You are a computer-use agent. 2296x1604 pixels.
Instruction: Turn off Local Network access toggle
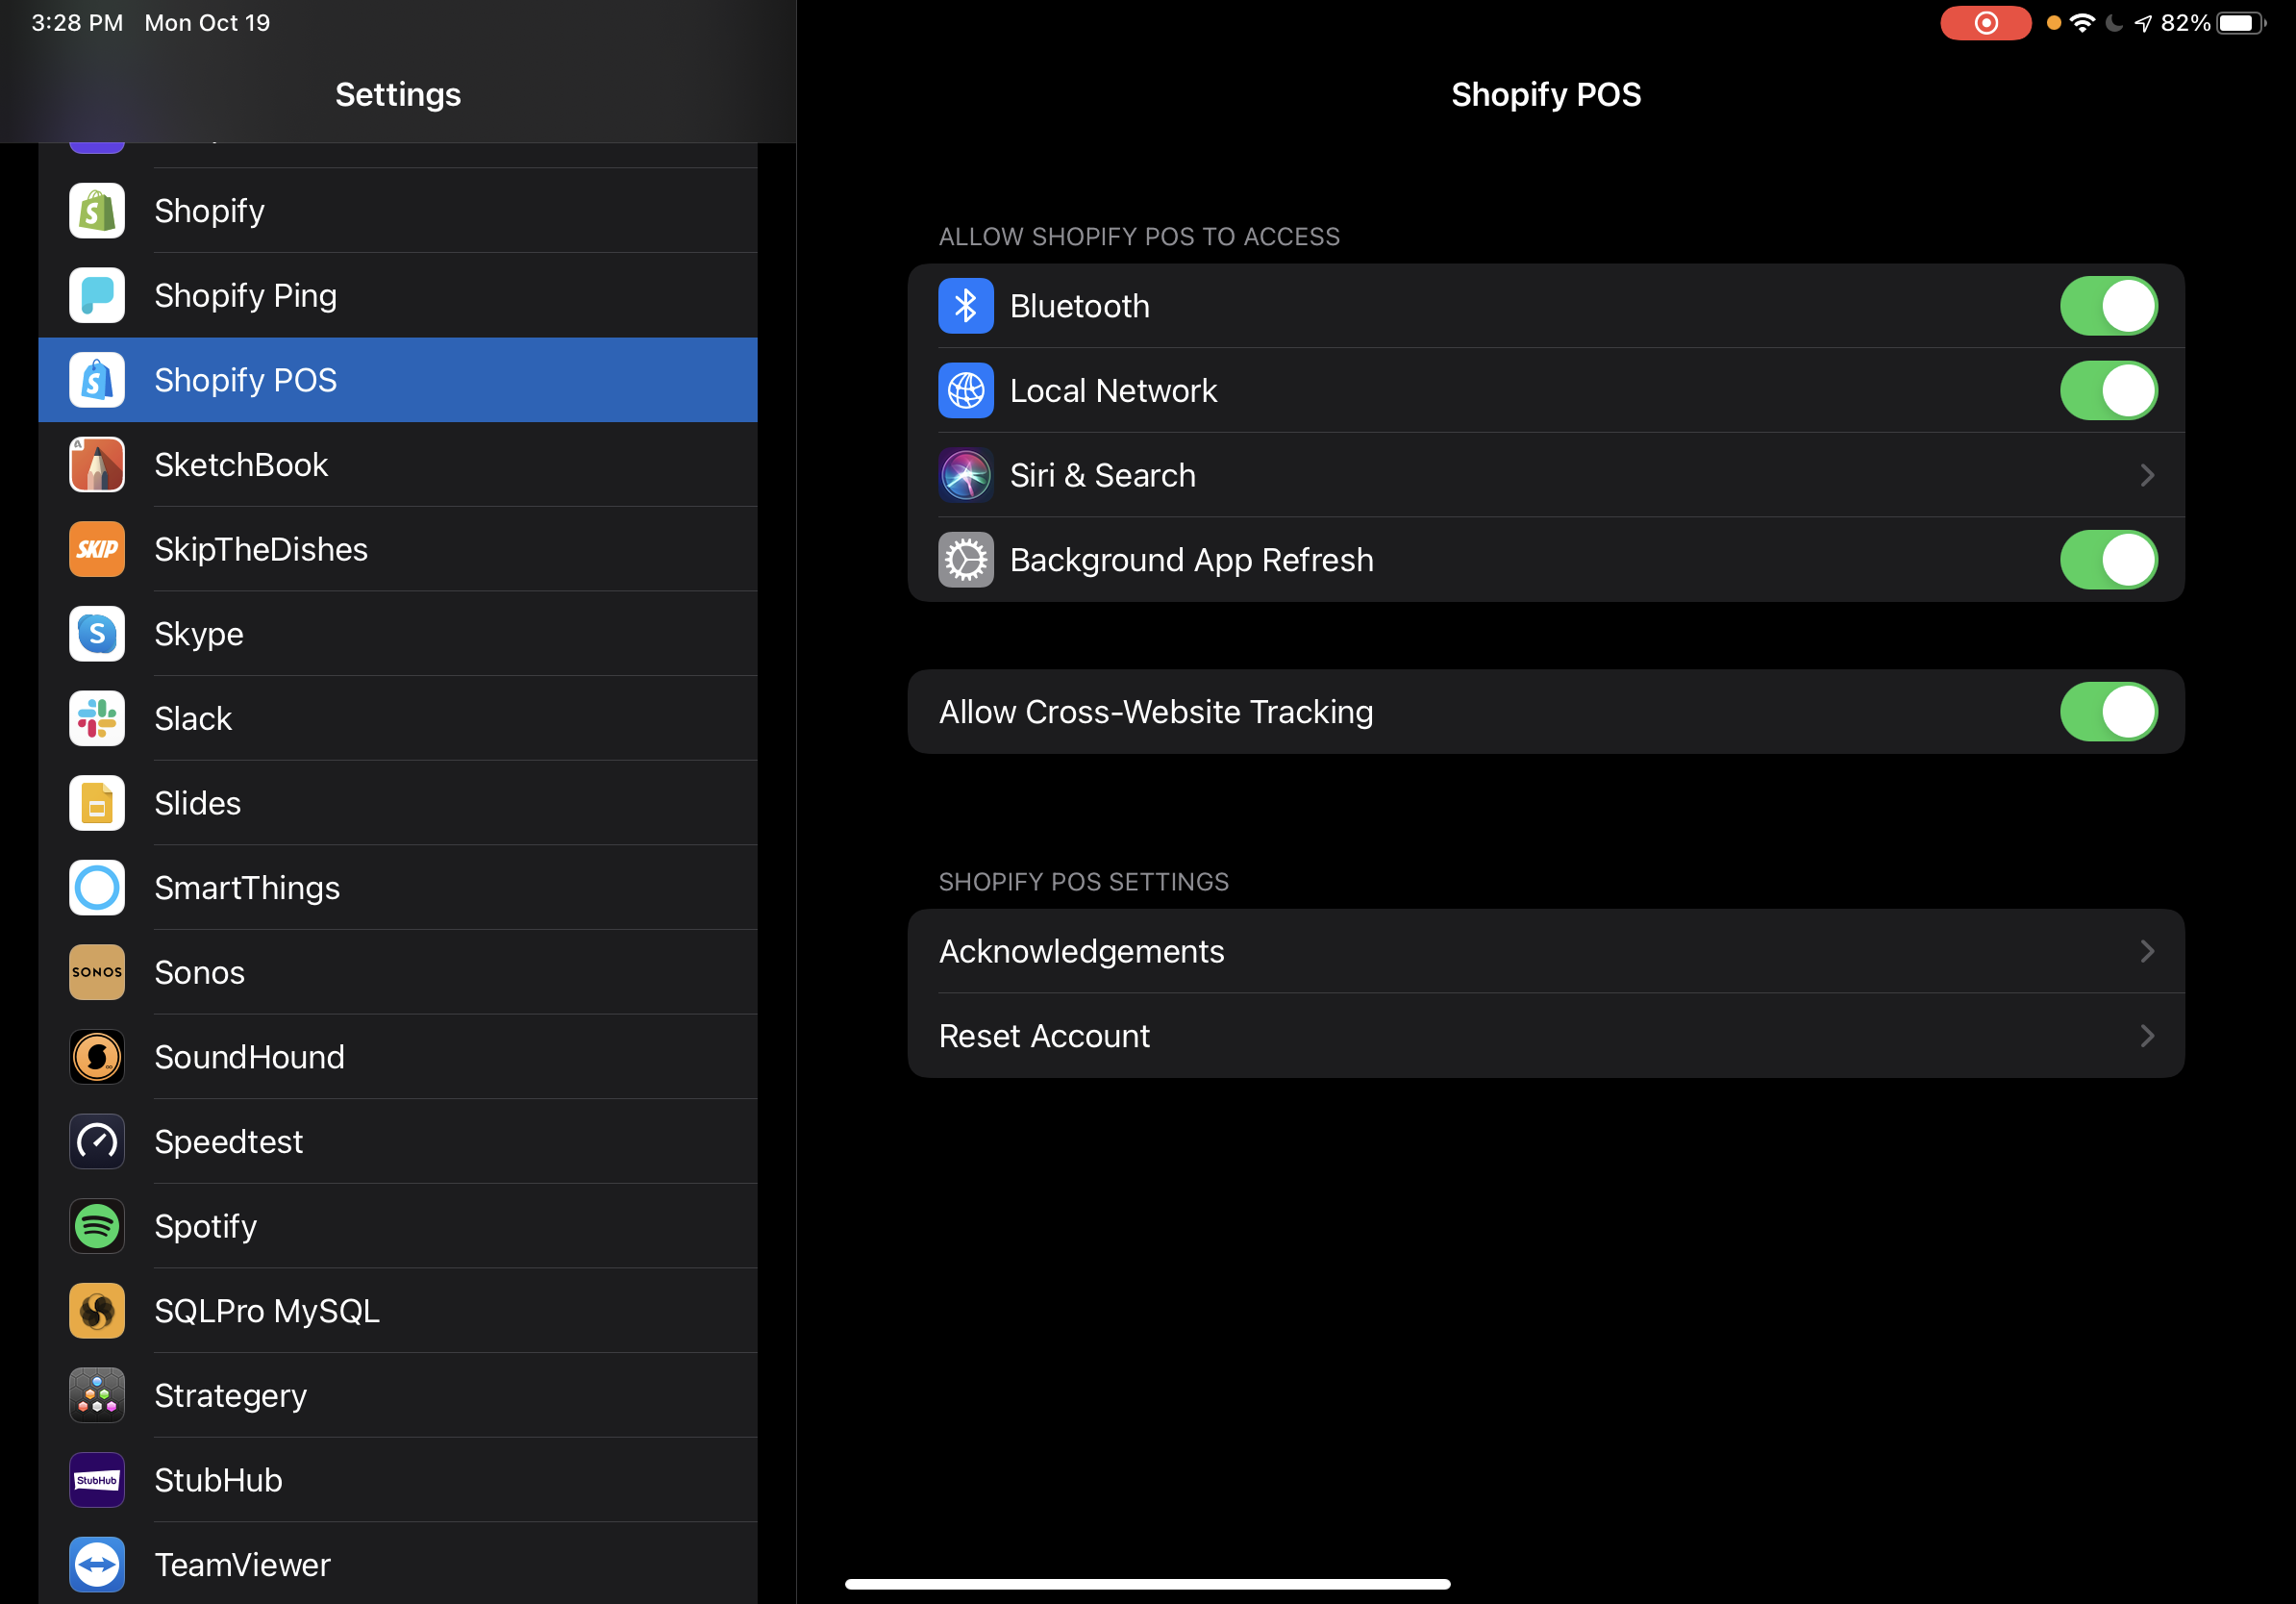pos(2109,390)
